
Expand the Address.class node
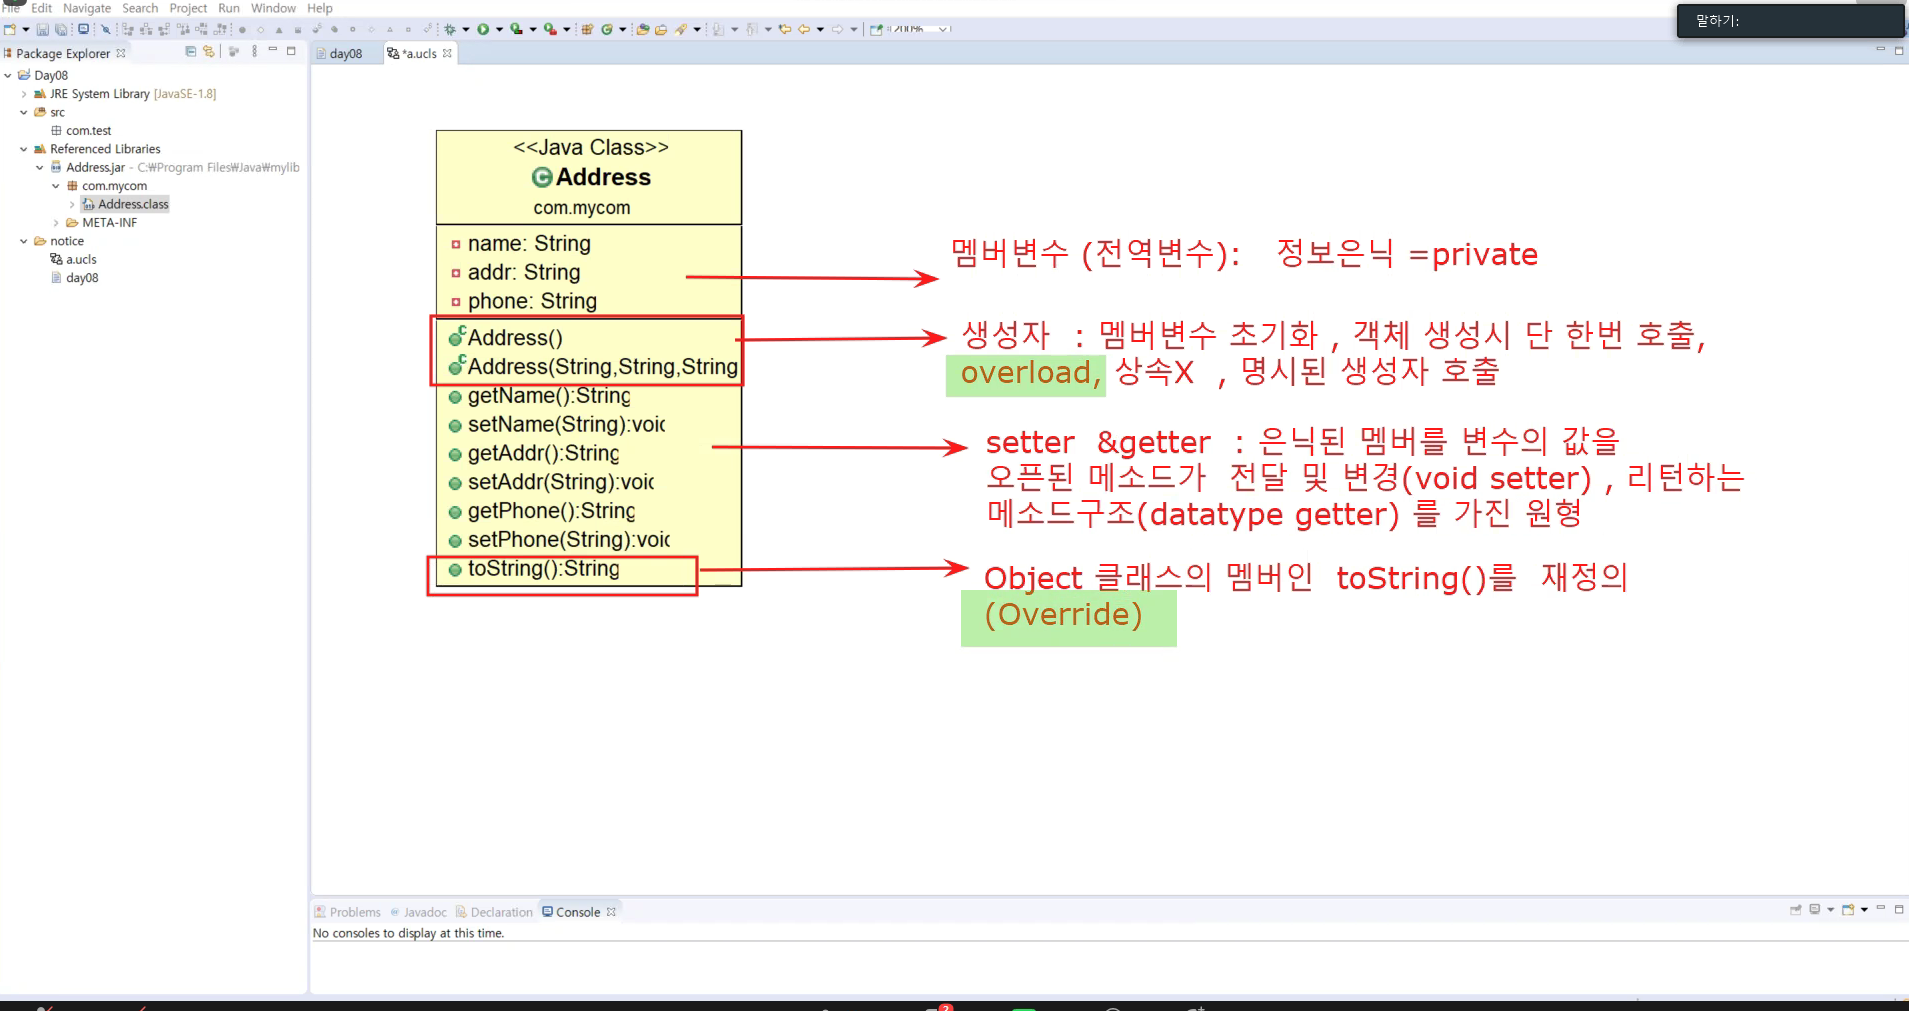(x=72, y=204)
